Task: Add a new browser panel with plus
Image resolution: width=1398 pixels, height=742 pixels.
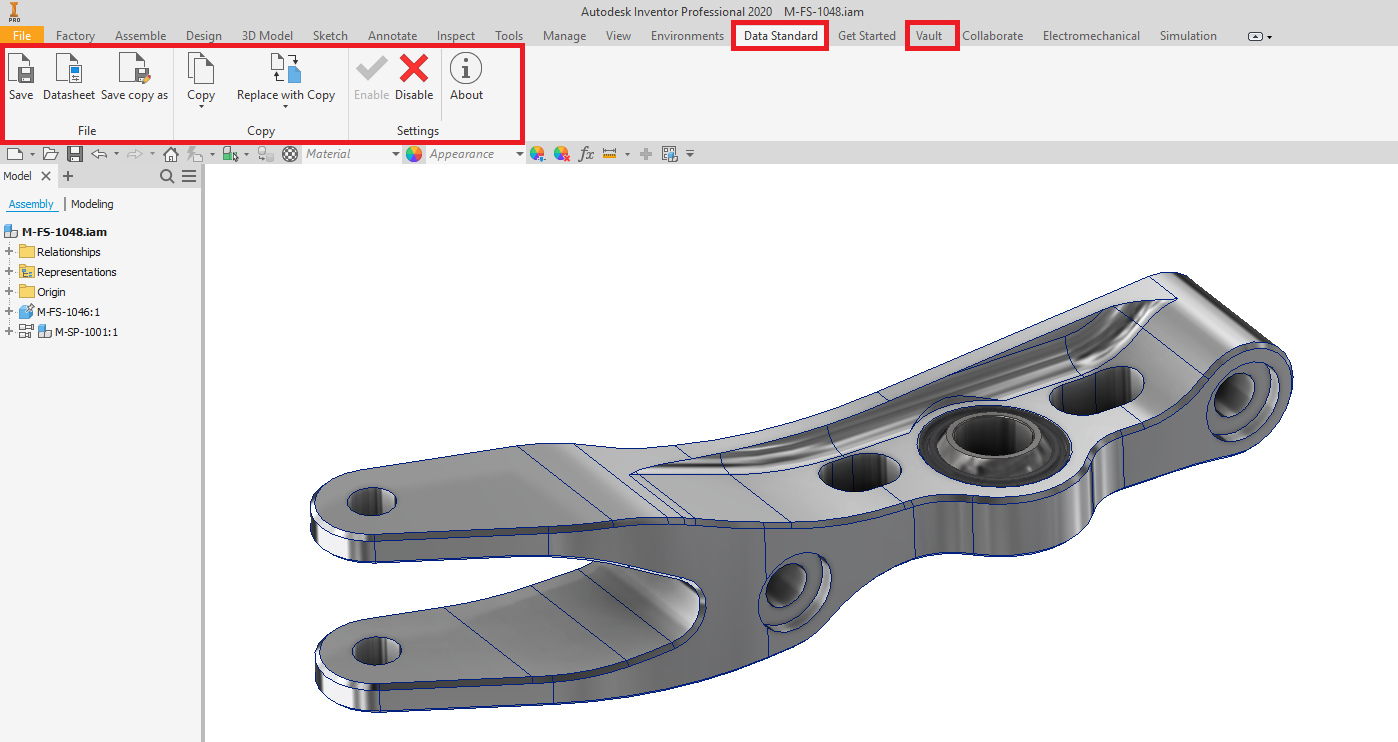Action: 68,176
